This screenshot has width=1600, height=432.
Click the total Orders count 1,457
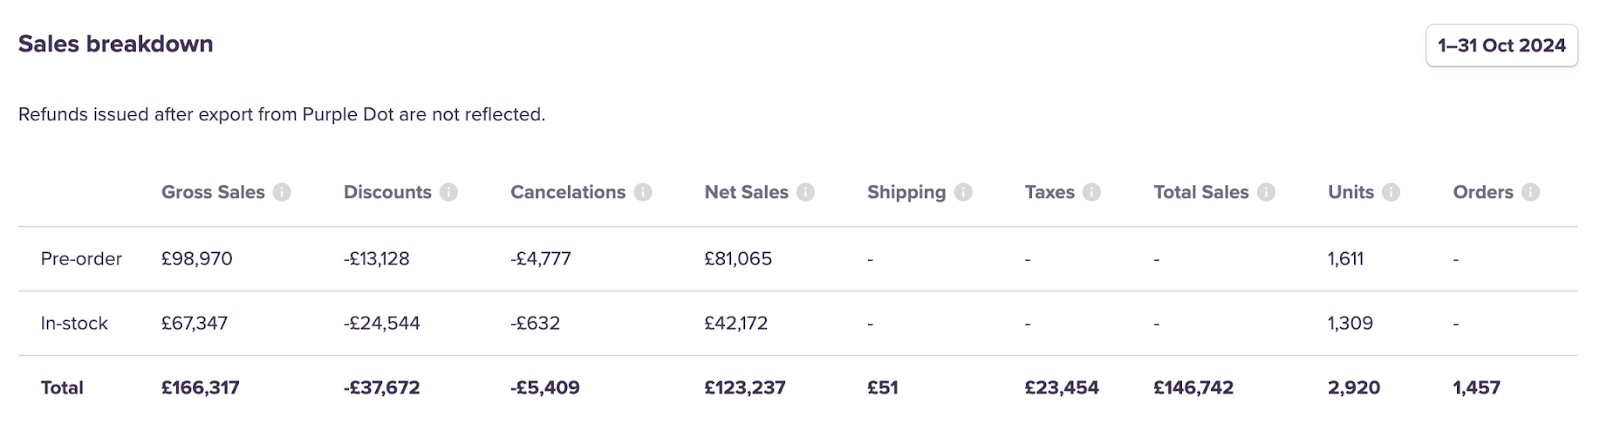pyautogui.click(x=1476, y=388)
